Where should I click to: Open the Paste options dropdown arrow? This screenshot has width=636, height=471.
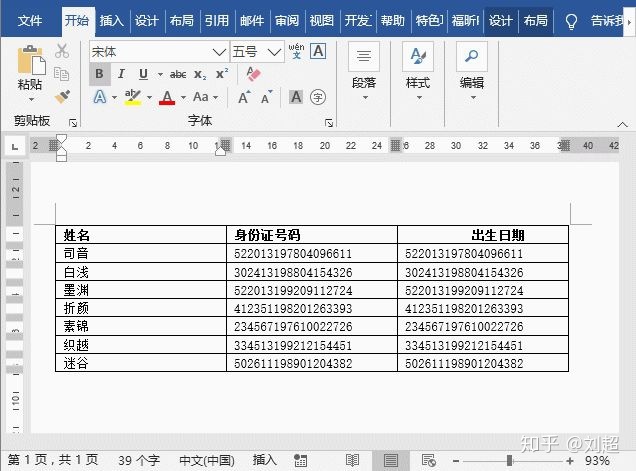31,99
